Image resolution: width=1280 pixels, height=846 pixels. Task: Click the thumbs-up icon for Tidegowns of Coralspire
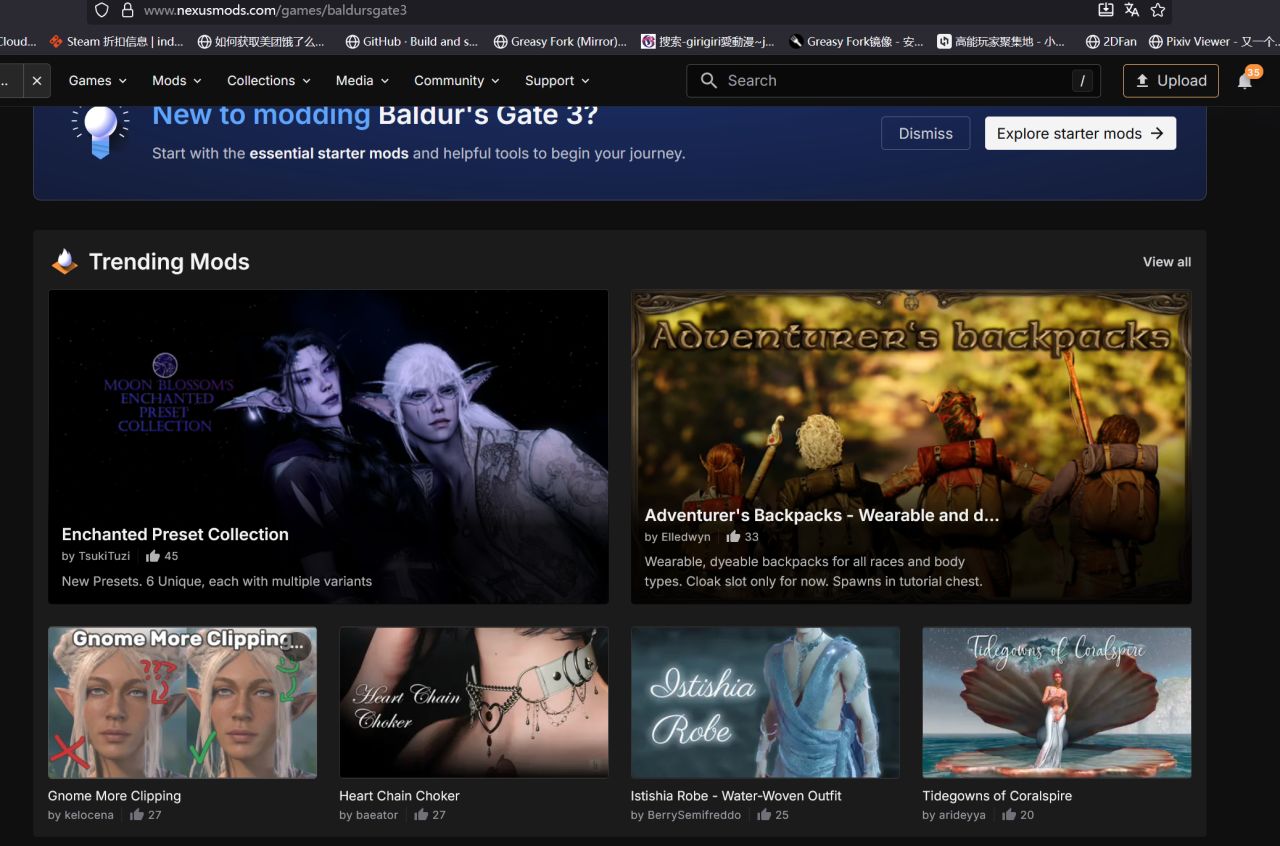point(1009,815)
